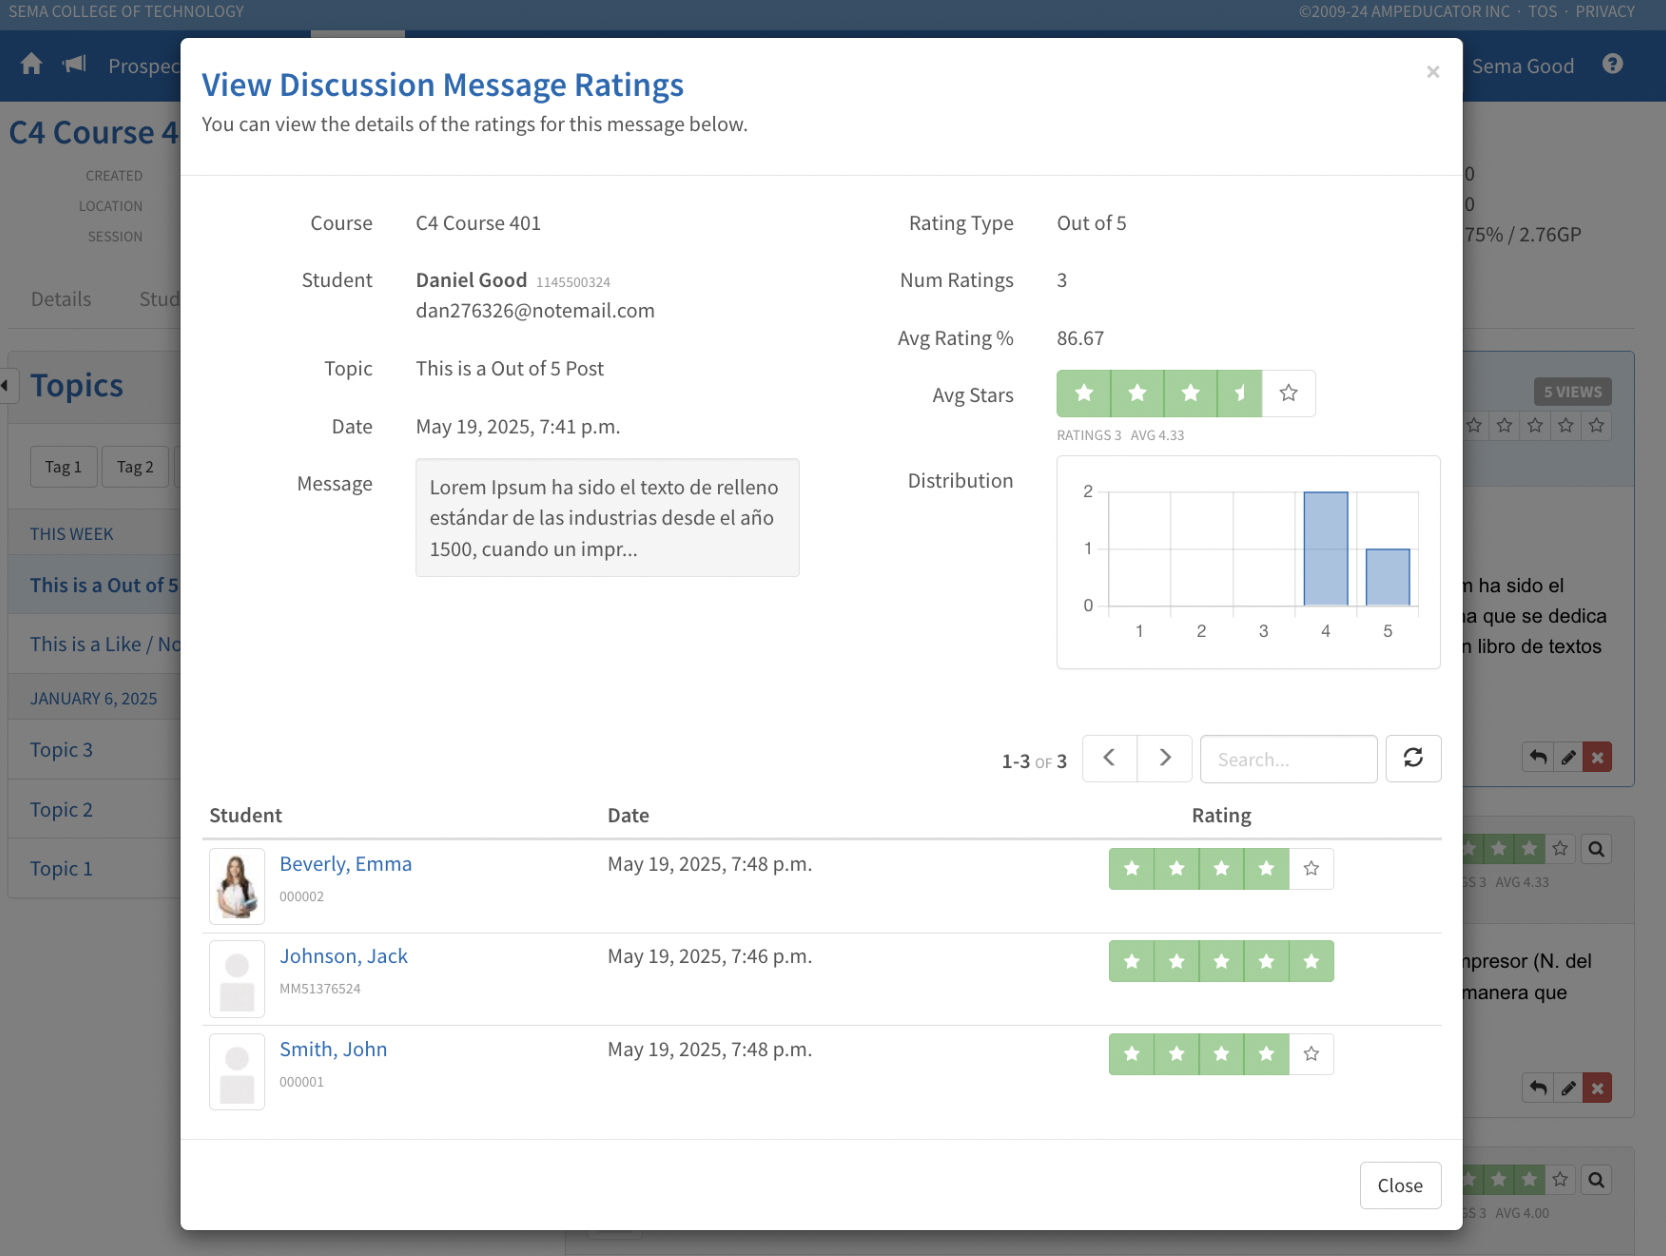Open Beverly, Emma student link

coord(345,864)
